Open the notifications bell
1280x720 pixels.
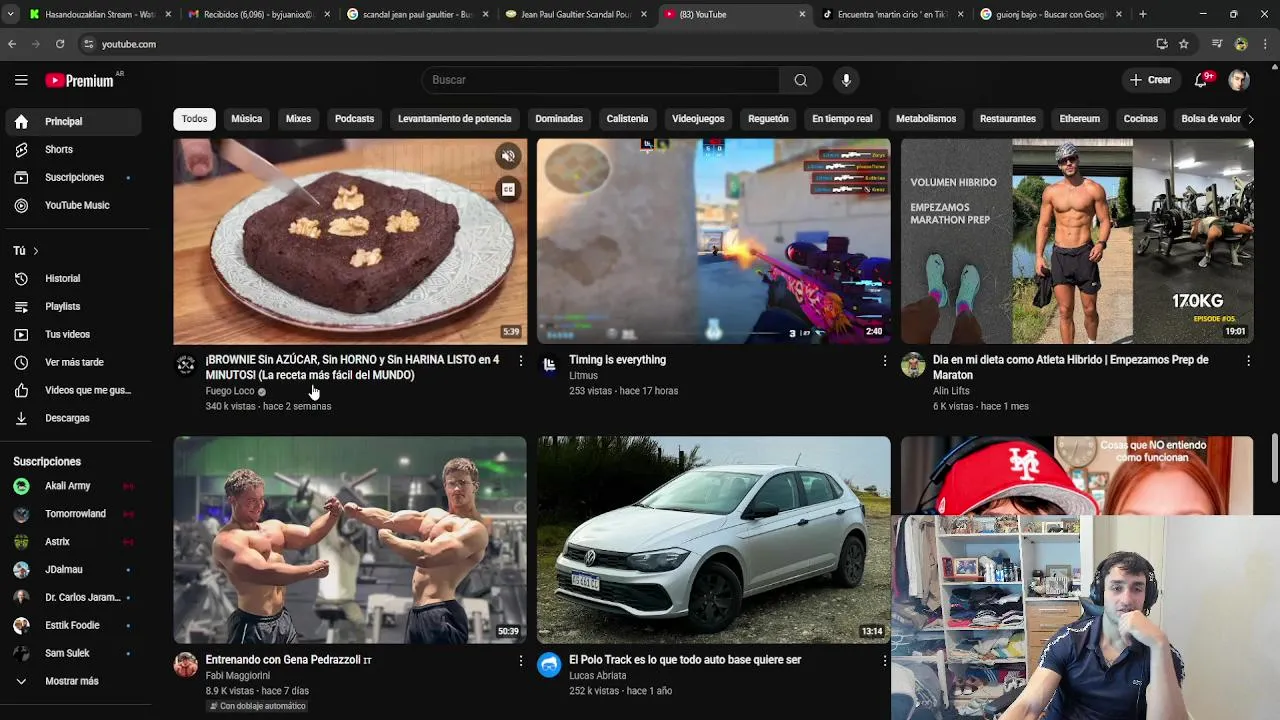point(1201,80)
